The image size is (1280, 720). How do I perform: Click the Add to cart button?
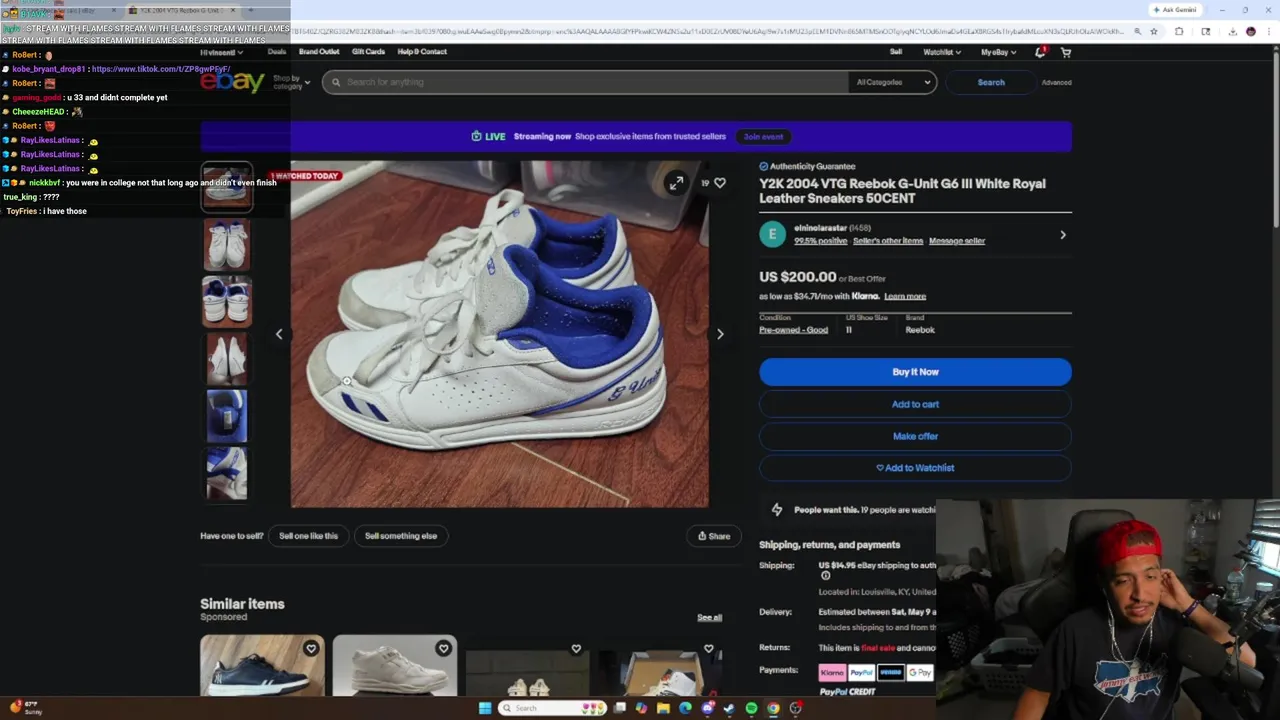click(915, 404)
